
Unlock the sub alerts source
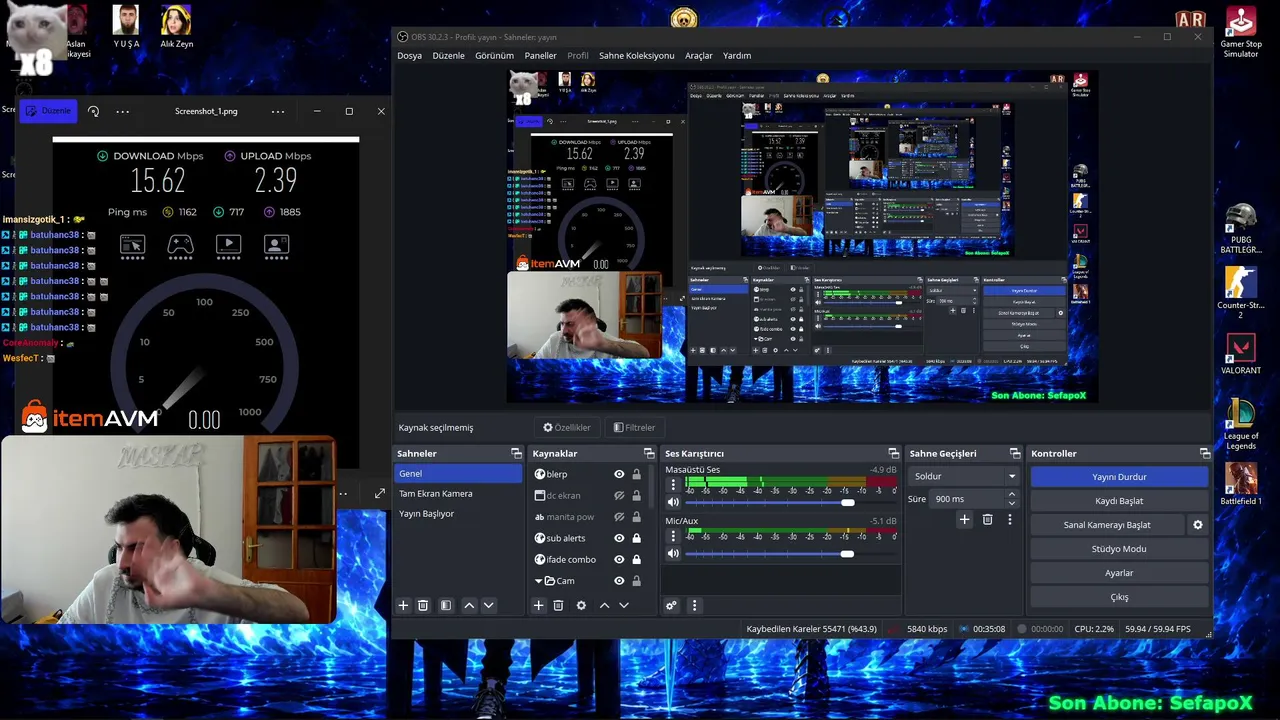(x=636, y=538)
